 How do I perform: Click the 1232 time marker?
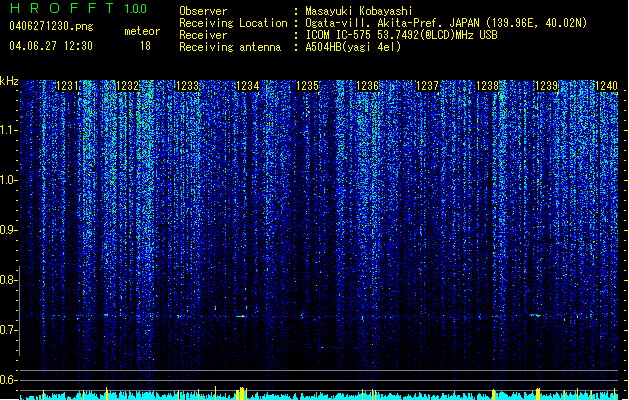coord(127,86)
